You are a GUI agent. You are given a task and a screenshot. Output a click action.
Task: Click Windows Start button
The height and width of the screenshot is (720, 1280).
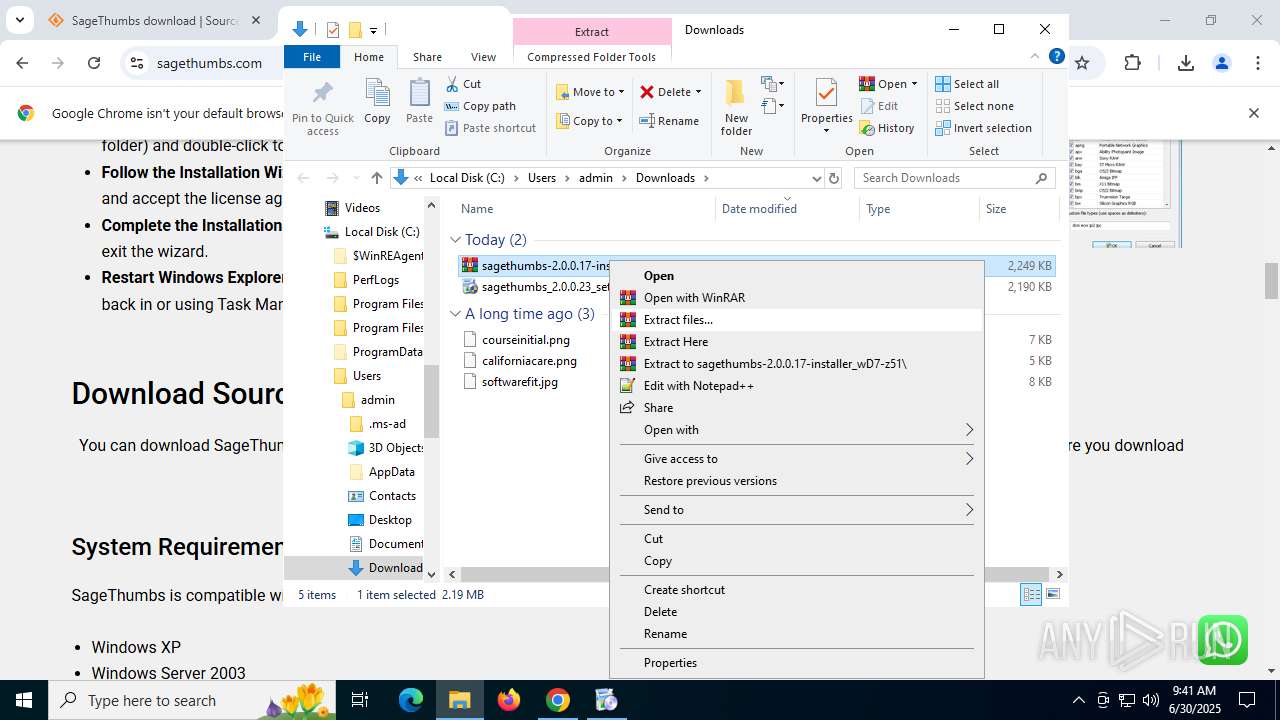click(x=24, y=700)
